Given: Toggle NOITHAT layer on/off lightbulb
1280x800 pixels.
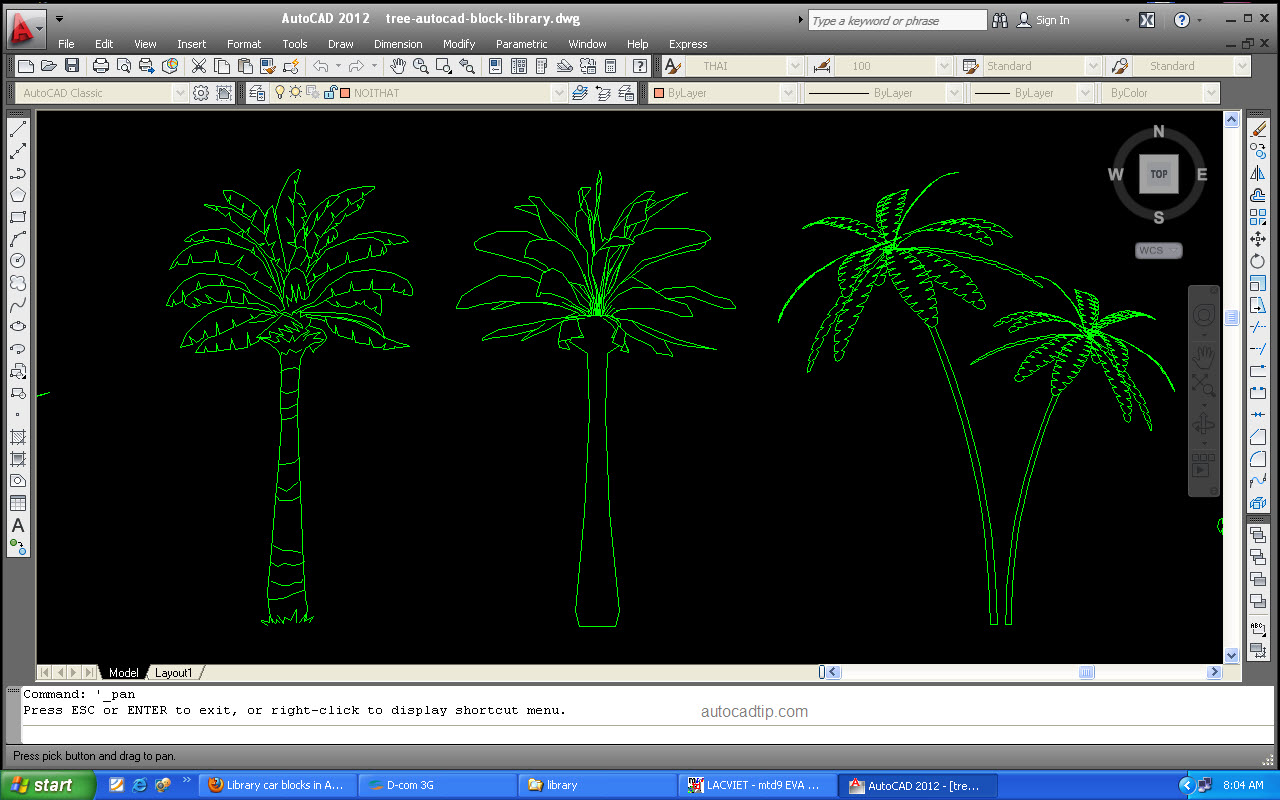Looking at the screenshot, I should pos(281,92).
